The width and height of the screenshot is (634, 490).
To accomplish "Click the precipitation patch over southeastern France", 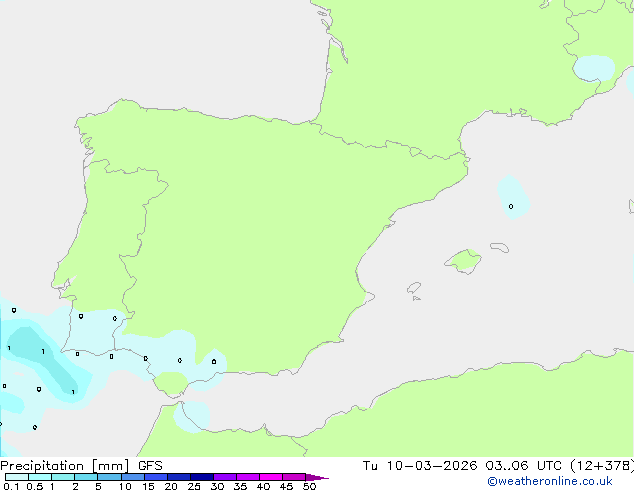I will 594,69.
